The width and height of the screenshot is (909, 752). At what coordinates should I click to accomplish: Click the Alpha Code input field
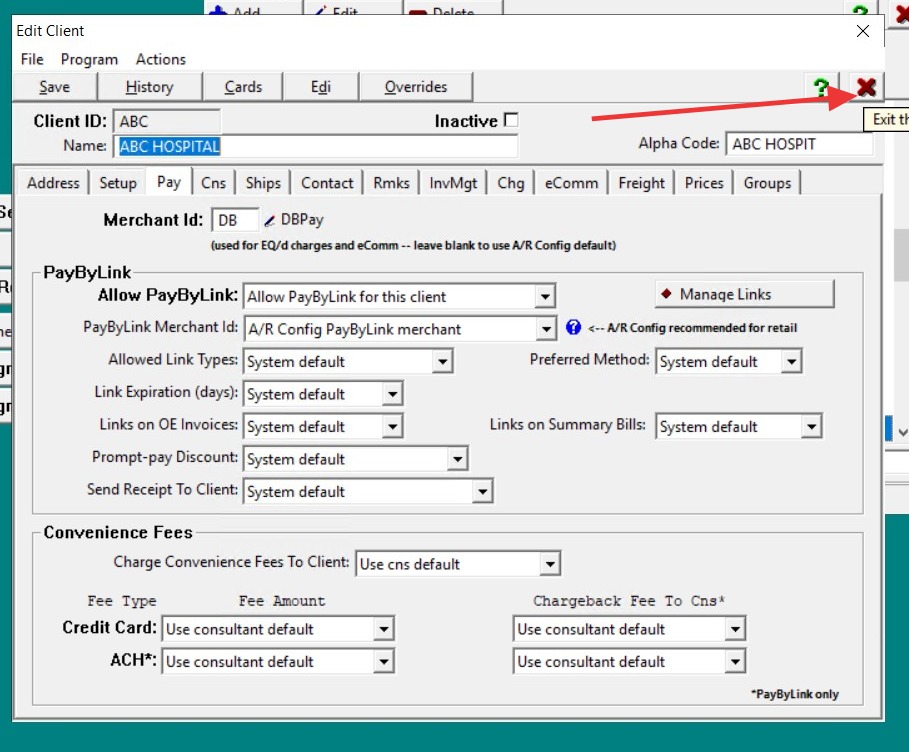tap(799, 144)
